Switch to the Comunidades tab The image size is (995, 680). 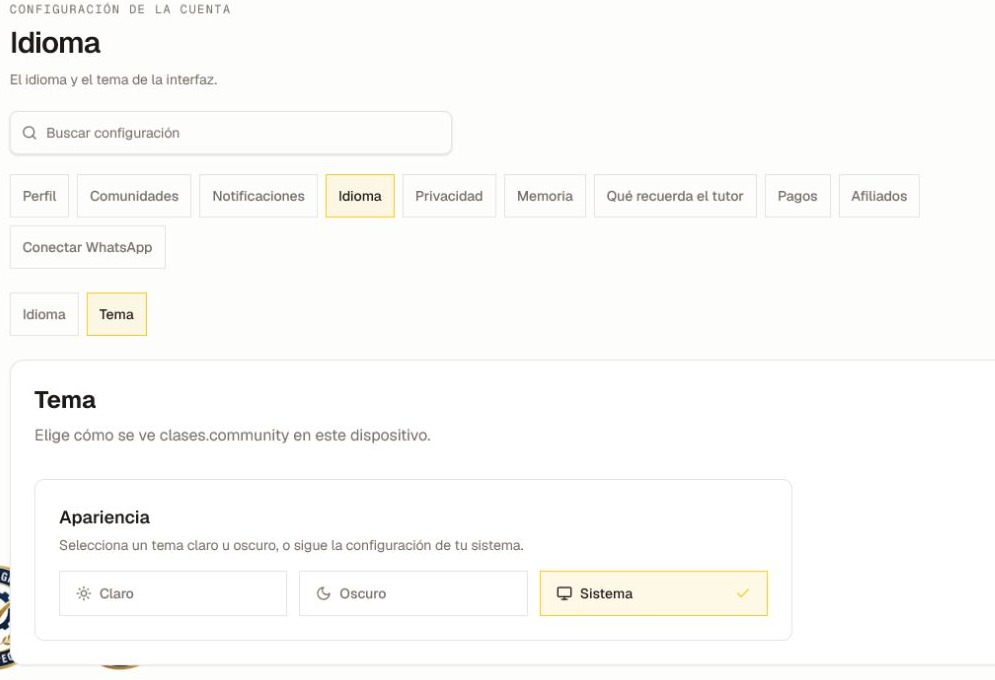(x=134, y=196)
